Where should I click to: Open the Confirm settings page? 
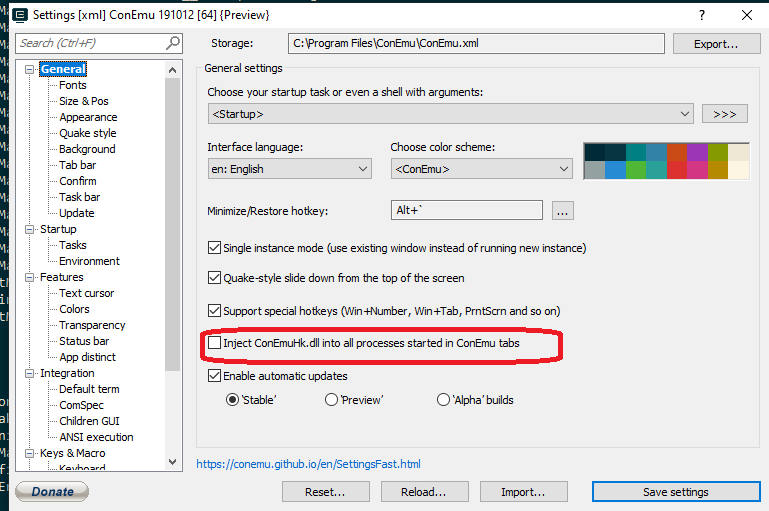pos(77,181)
